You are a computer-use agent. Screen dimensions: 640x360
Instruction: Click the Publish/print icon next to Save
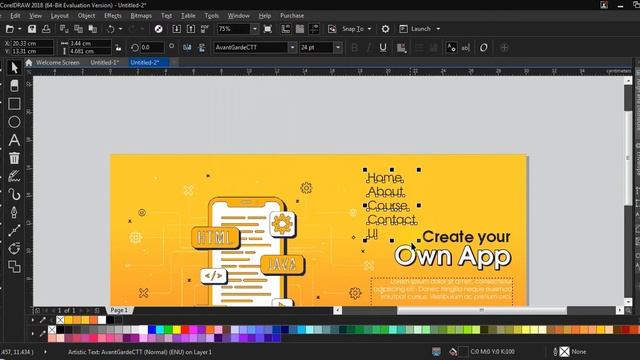click(x=46, y=29)
